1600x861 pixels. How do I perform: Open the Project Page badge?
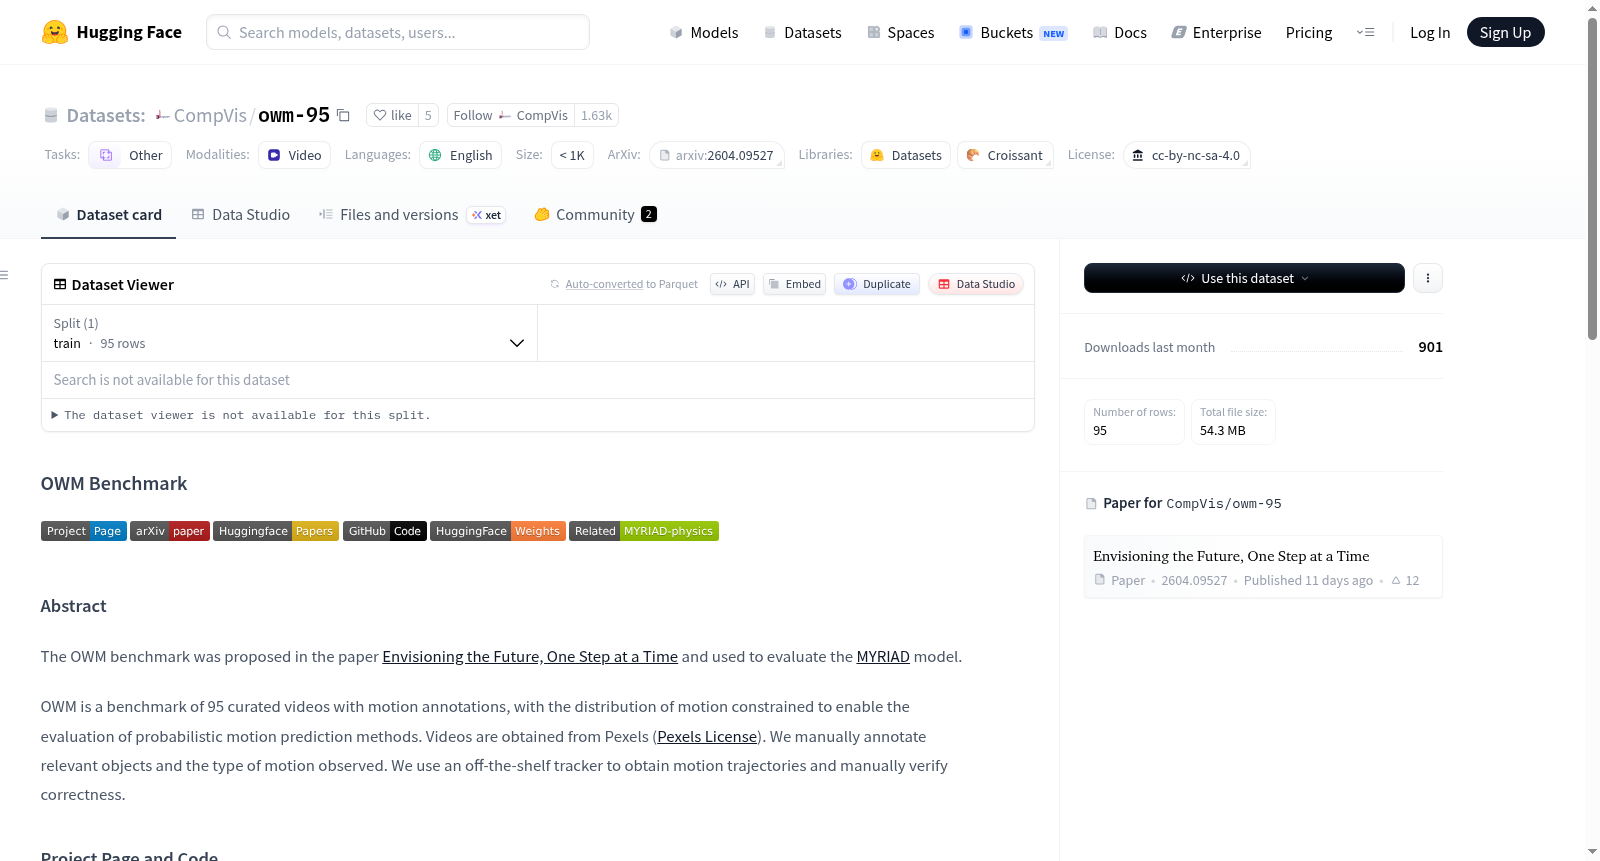(84, 531)
